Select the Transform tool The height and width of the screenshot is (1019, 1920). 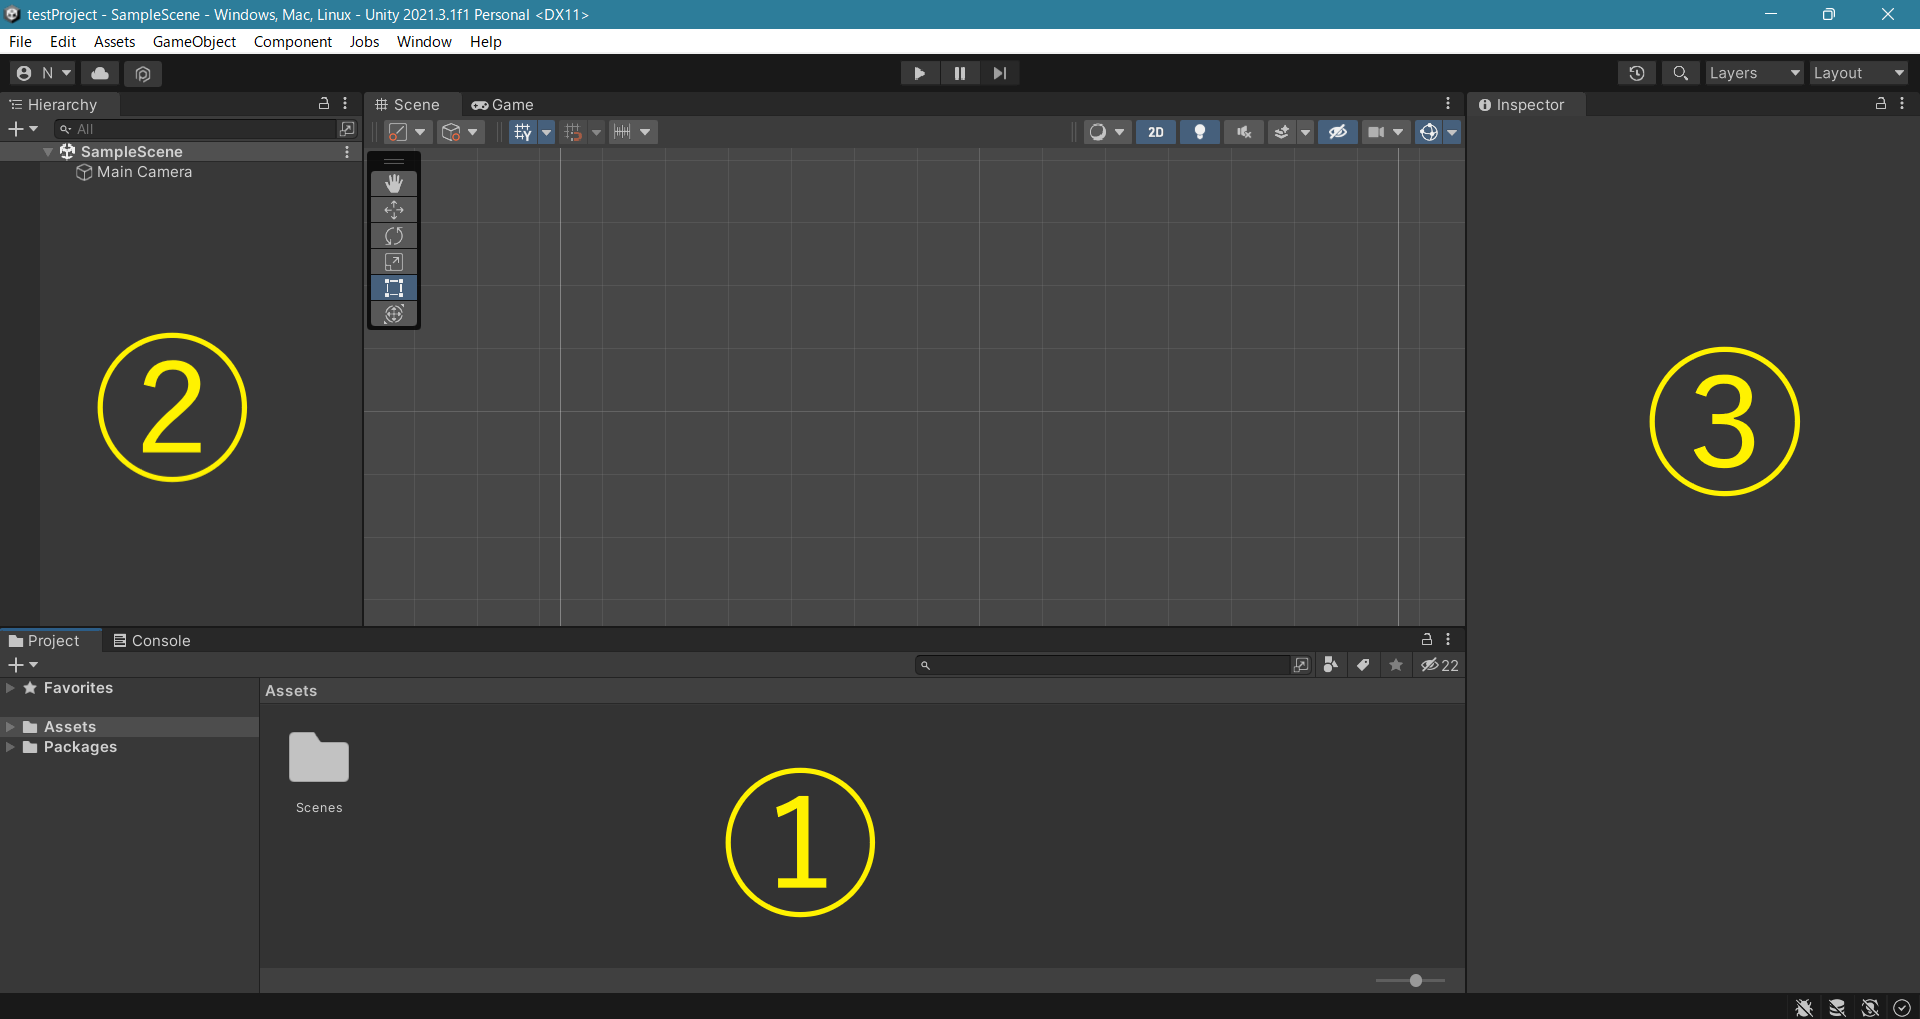pyautogui.click(x=394, y=314)
